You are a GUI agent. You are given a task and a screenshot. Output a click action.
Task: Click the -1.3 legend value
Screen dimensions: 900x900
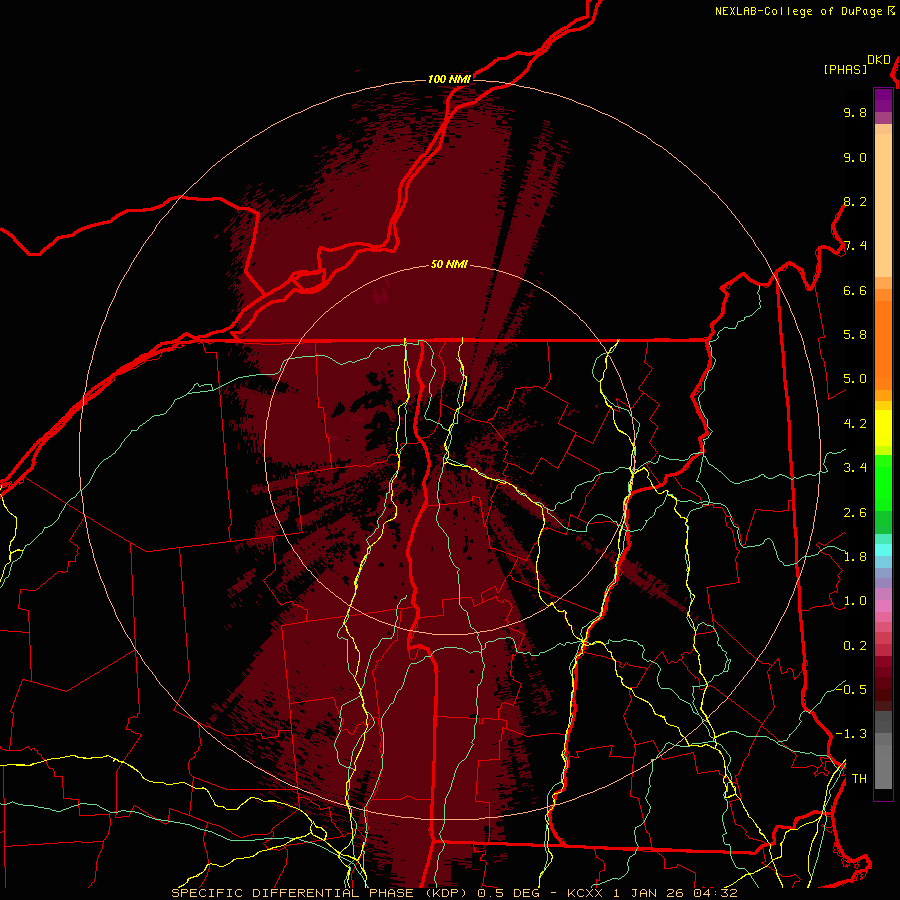851,734
